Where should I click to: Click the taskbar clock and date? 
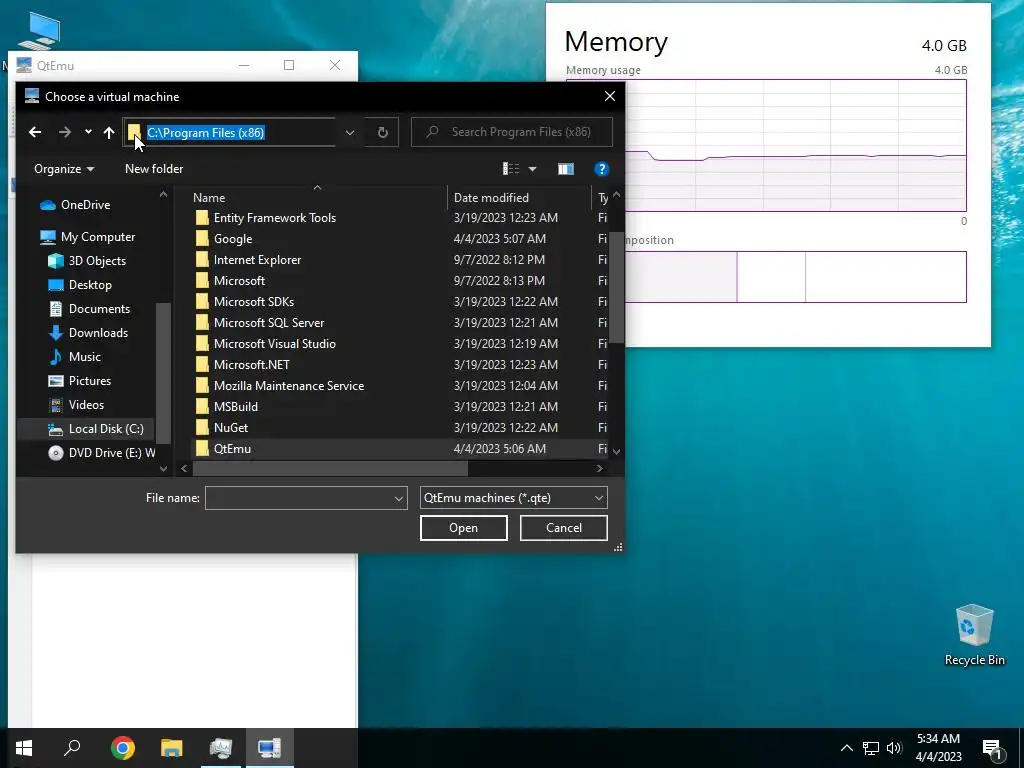coord(938,748)
